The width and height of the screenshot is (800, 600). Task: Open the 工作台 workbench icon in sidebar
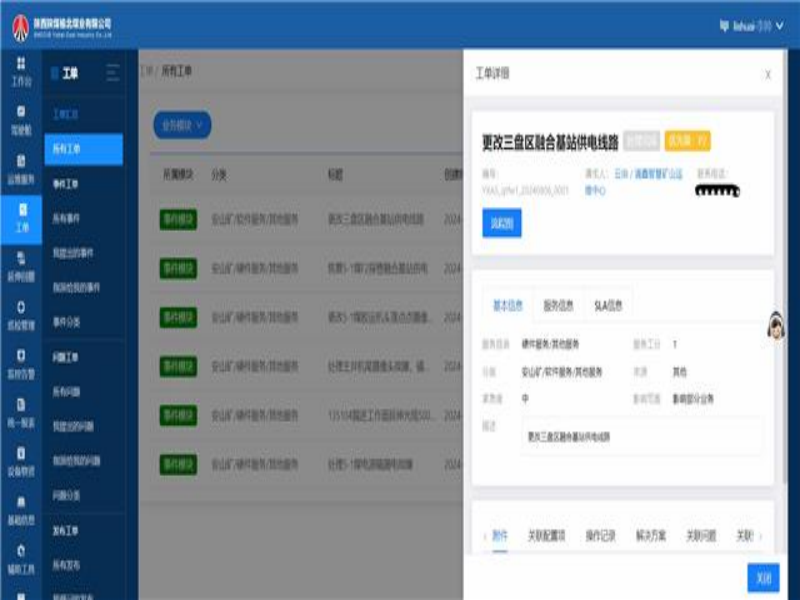click(21, 70)
